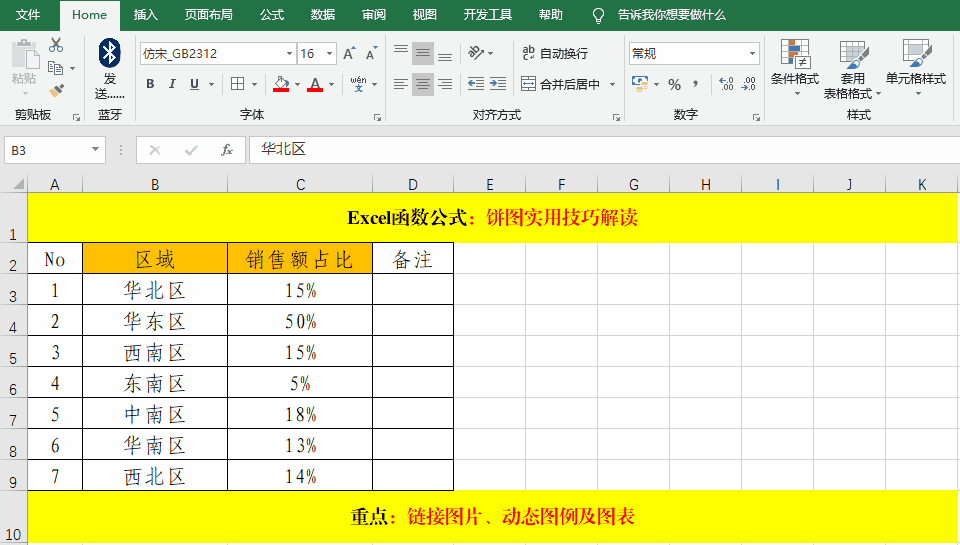Open the number format dropdown 常规
This screenshot has width=960, height=545.
(752, 54)
